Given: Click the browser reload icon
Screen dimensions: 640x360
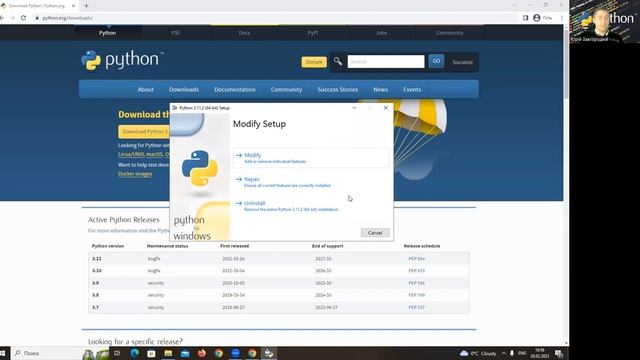Looking at the screenshot, I should pyautogui.click(x=23, y=18).
